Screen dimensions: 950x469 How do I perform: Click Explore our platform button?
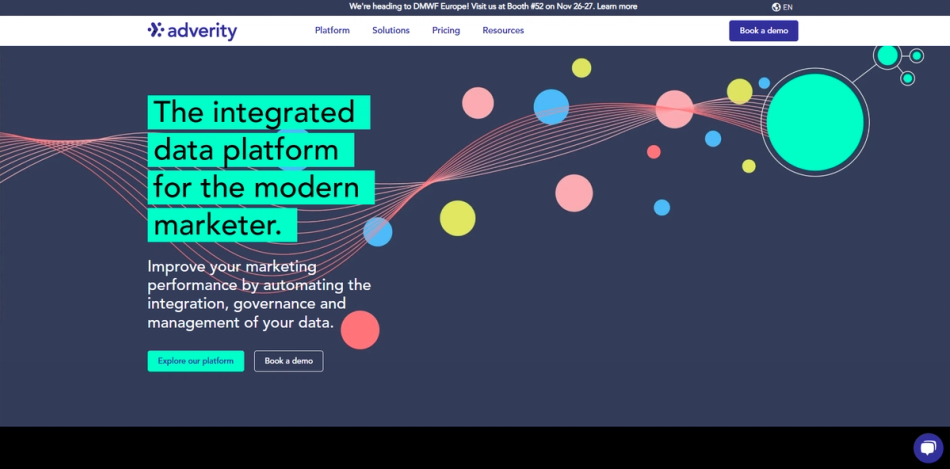(196, 361)
